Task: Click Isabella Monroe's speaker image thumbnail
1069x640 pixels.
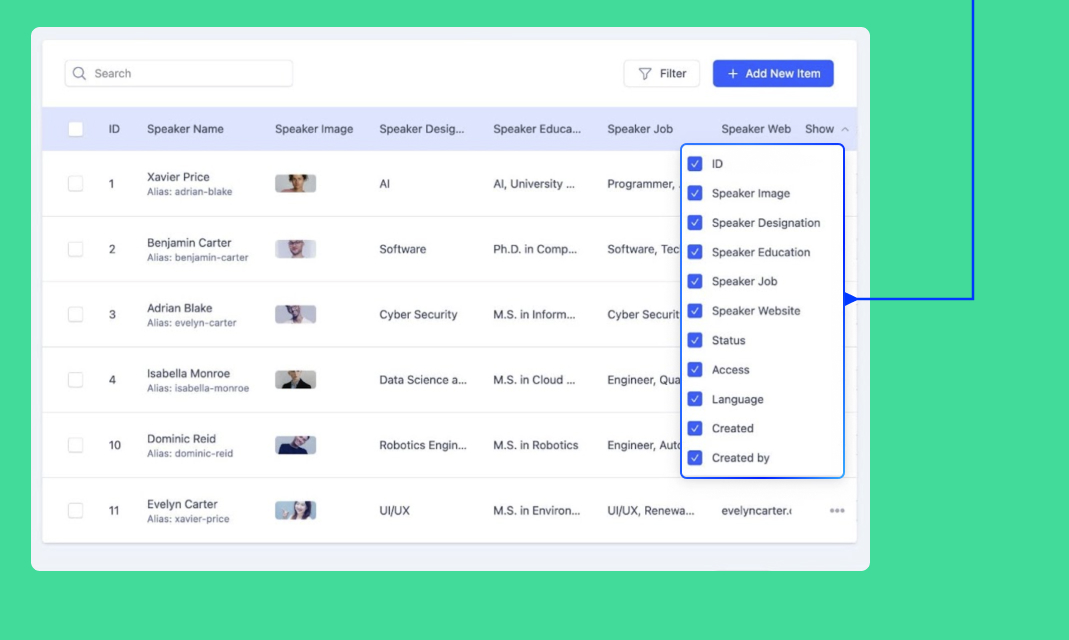Action: [x=295, y=380]
